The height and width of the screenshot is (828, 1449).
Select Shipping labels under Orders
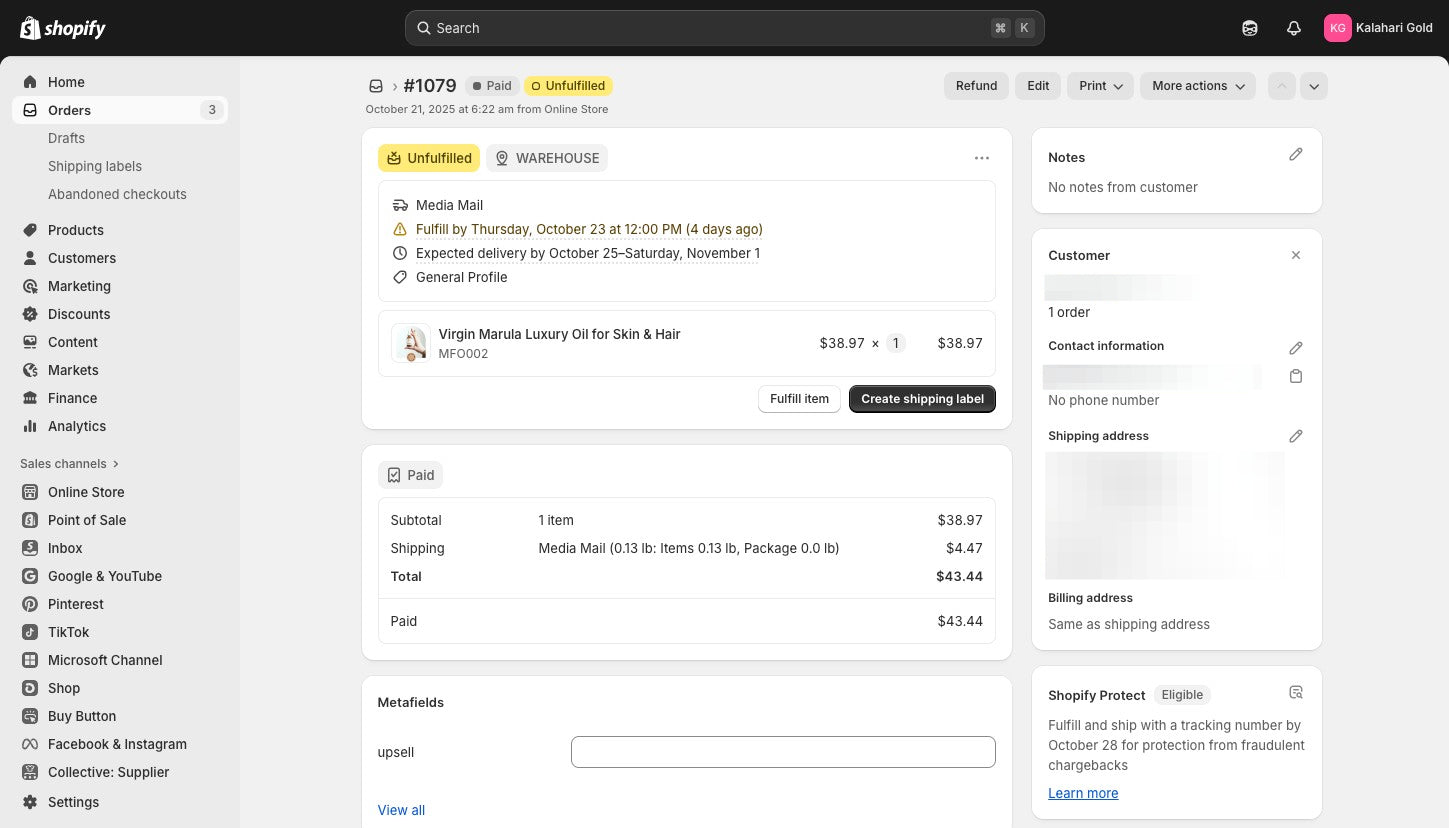(x=95, y=166)
